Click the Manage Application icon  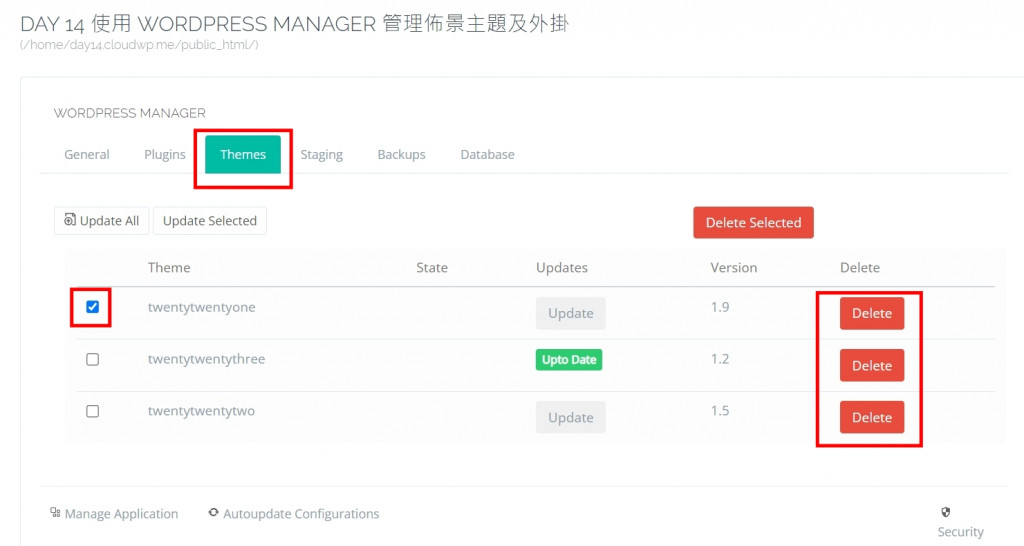coord(56,513)
